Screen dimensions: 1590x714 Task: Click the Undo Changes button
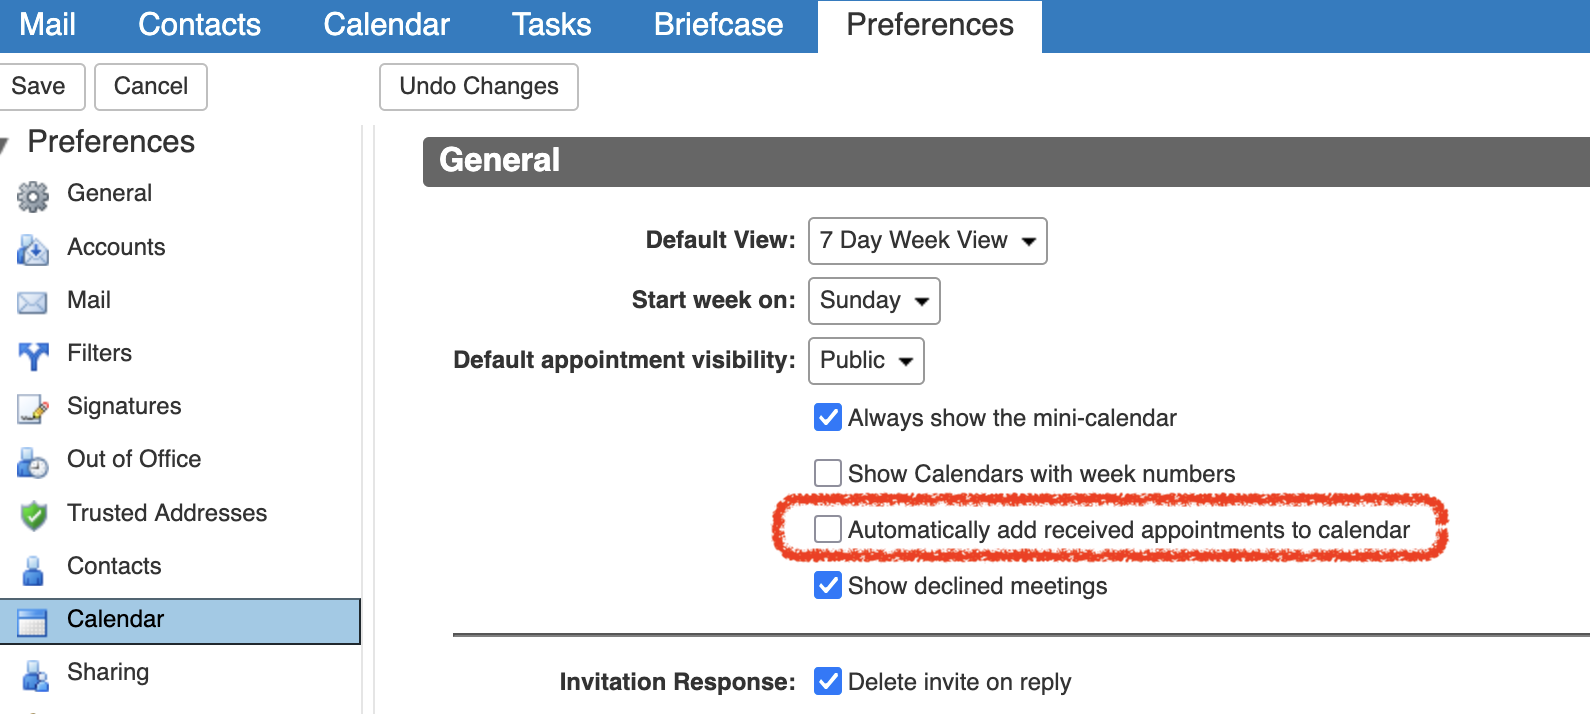click(x=479, y=87)
